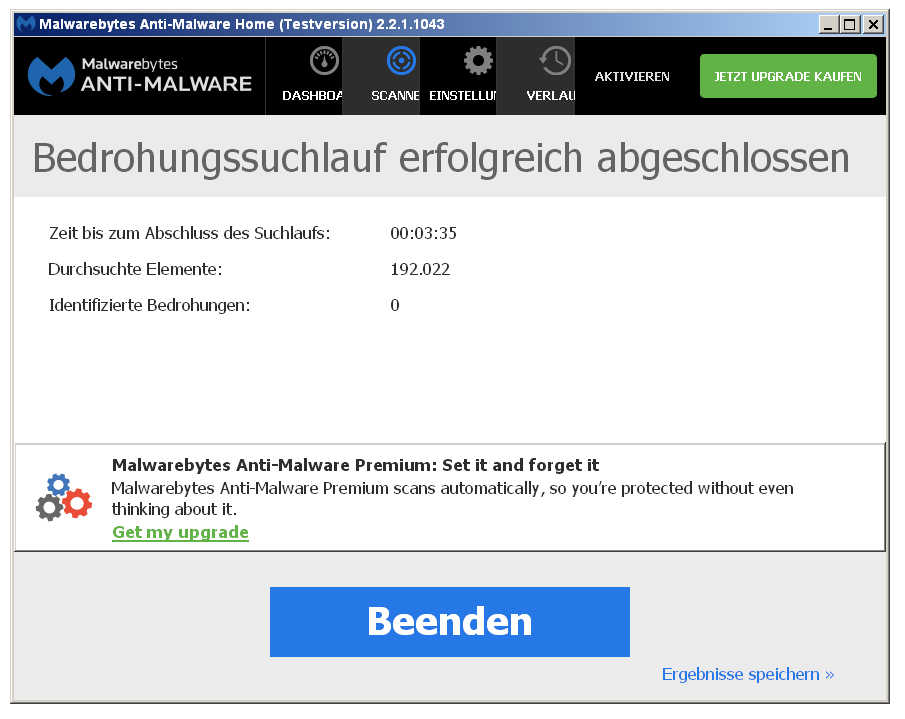The image size is (905, 719).
Task: Click the AKTIVIEREN link
Action: [632, 77]
